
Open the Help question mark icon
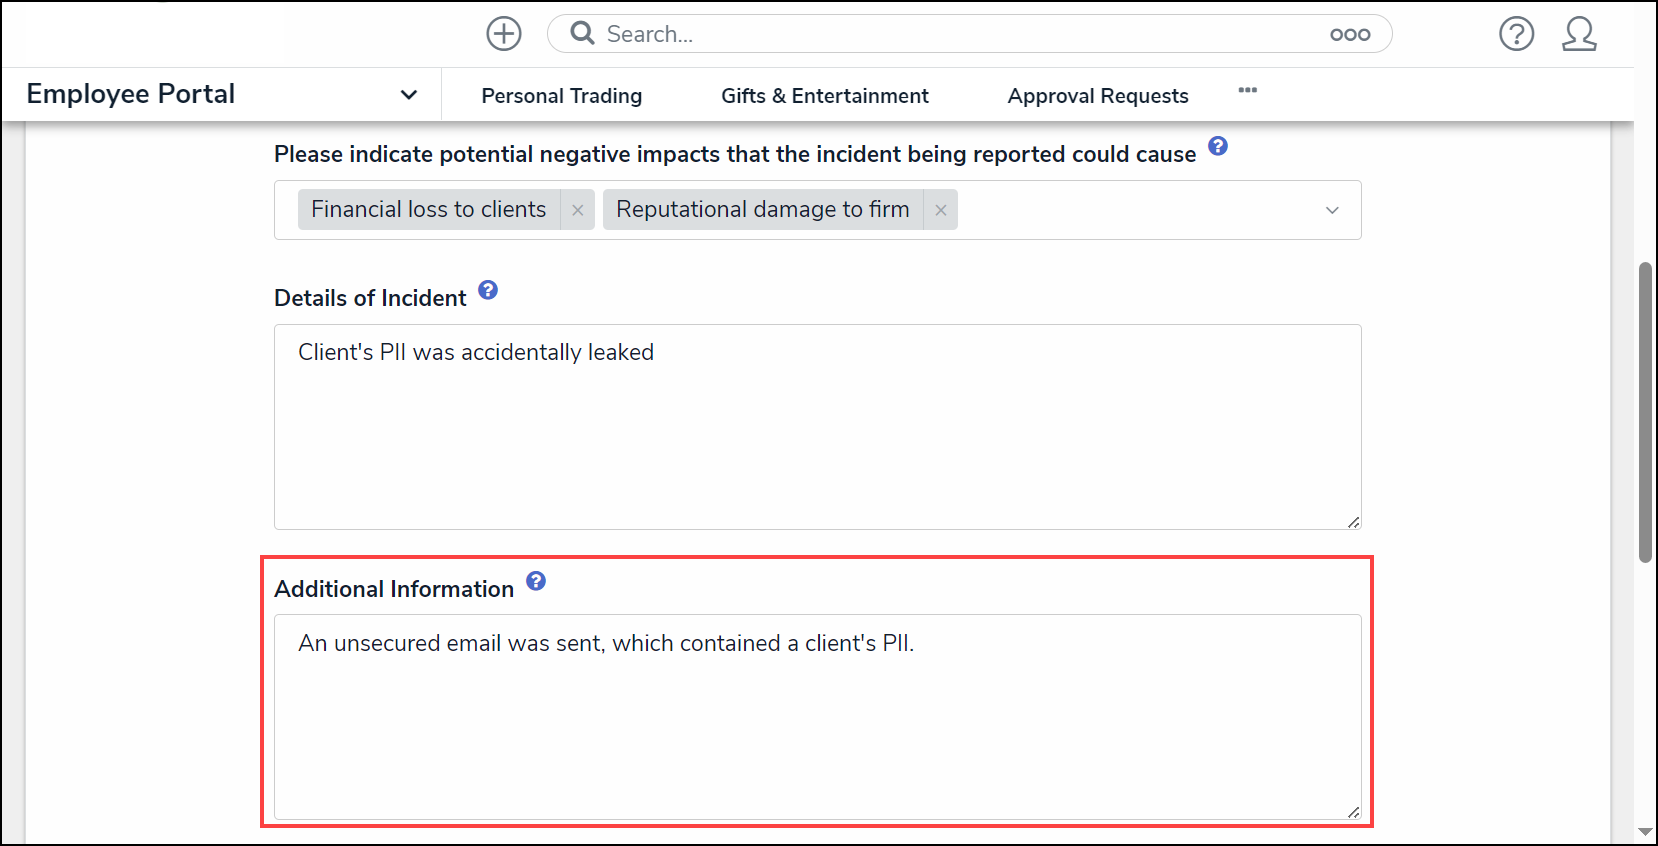tap(1516, 34)
